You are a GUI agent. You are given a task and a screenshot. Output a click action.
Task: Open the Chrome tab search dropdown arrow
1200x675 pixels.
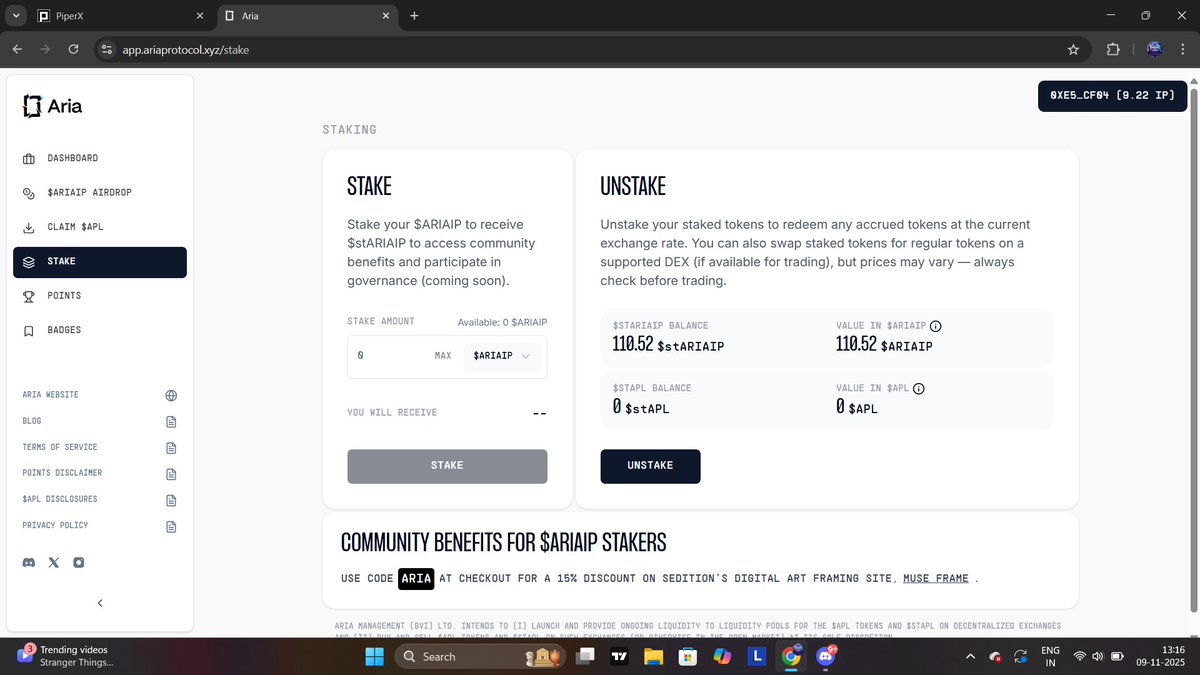click(16, 15)
